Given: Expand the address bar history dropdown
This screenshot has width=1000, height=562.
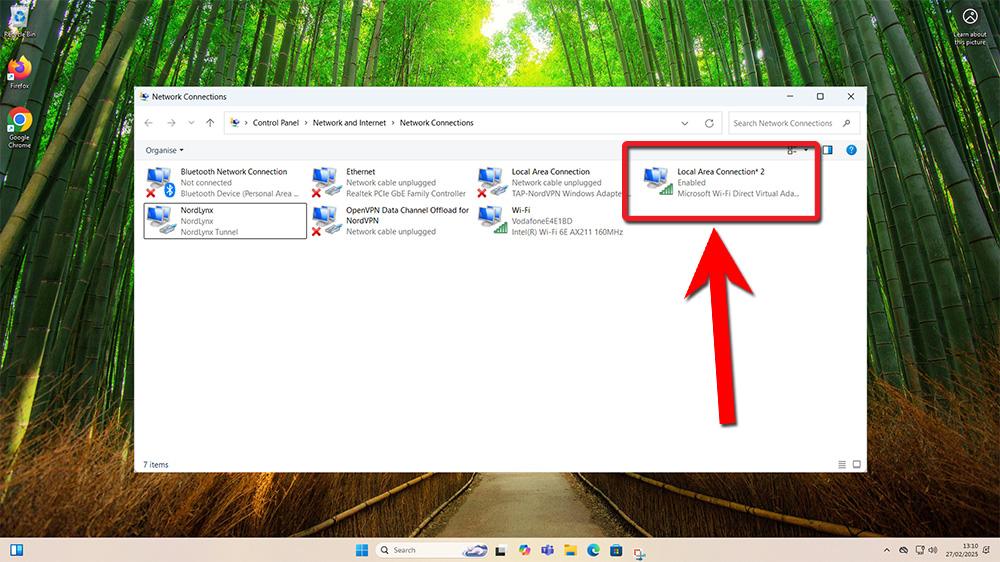Looking at the screenshot, I should point(684,123).
